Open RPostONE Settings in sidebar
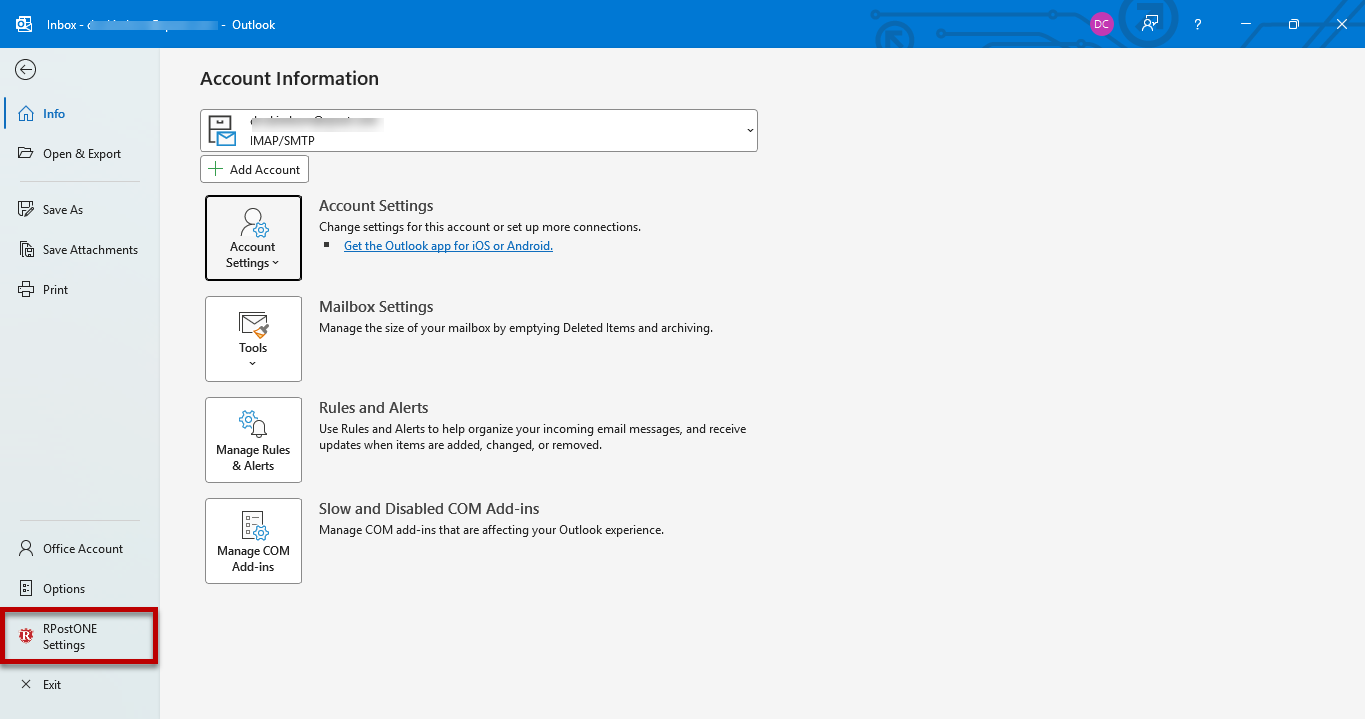 click(x=79, y=637)
